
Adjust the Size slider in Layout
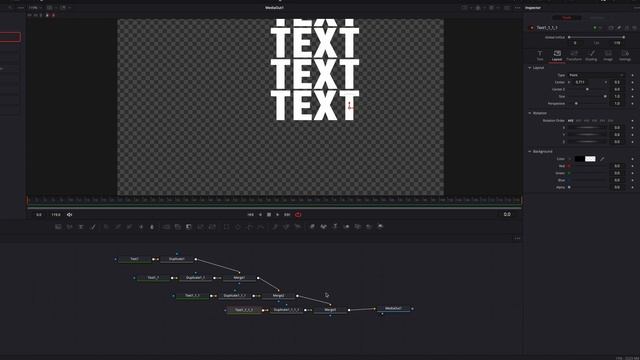point(587,96)
